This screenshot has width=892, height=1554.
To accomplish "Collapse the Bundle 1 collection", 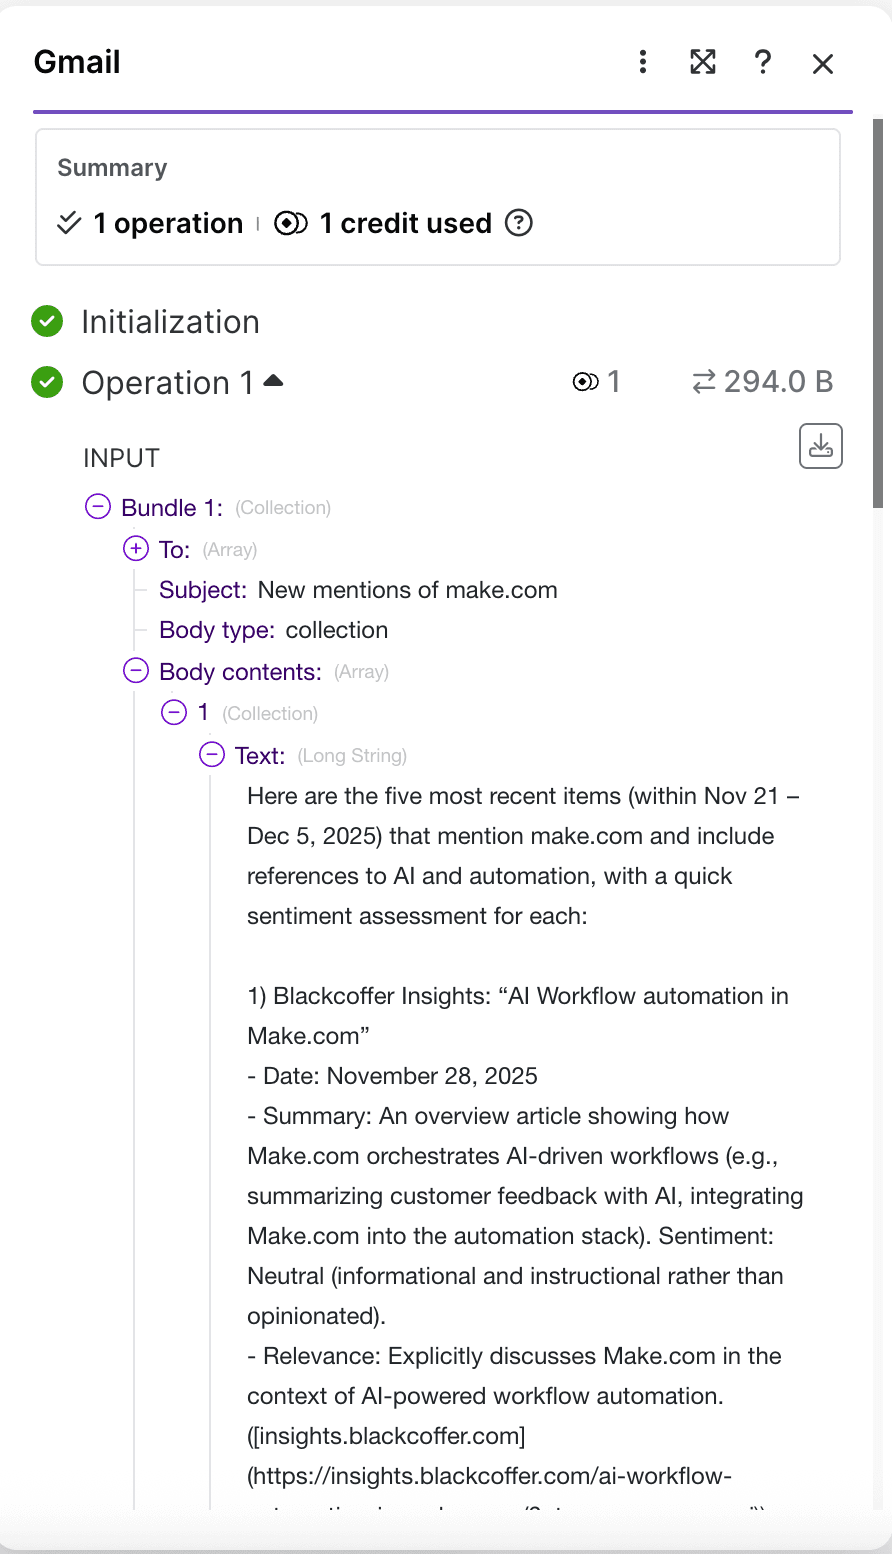I will click(97, 507).
